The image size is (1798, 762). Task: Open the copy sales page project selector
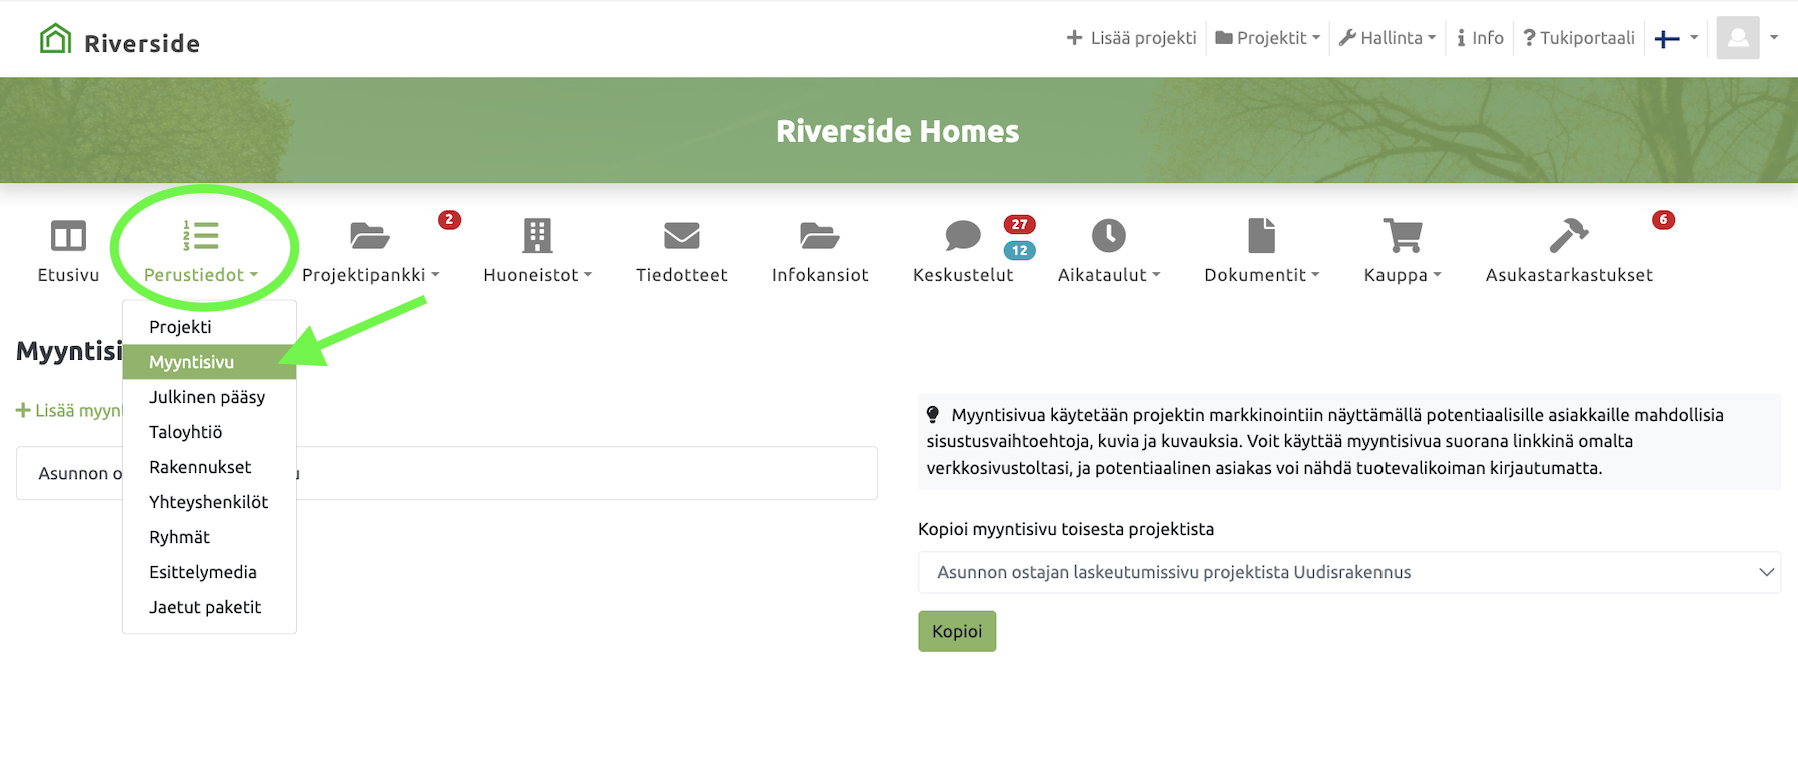[1348, 572]
